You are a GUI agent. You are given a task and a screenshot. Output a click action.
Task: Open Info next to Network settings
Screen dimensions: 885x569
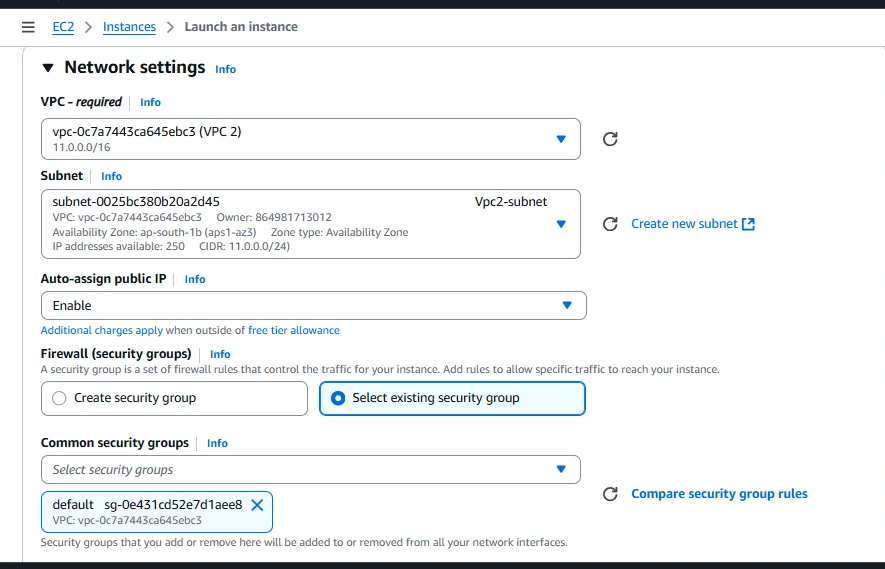226,69
